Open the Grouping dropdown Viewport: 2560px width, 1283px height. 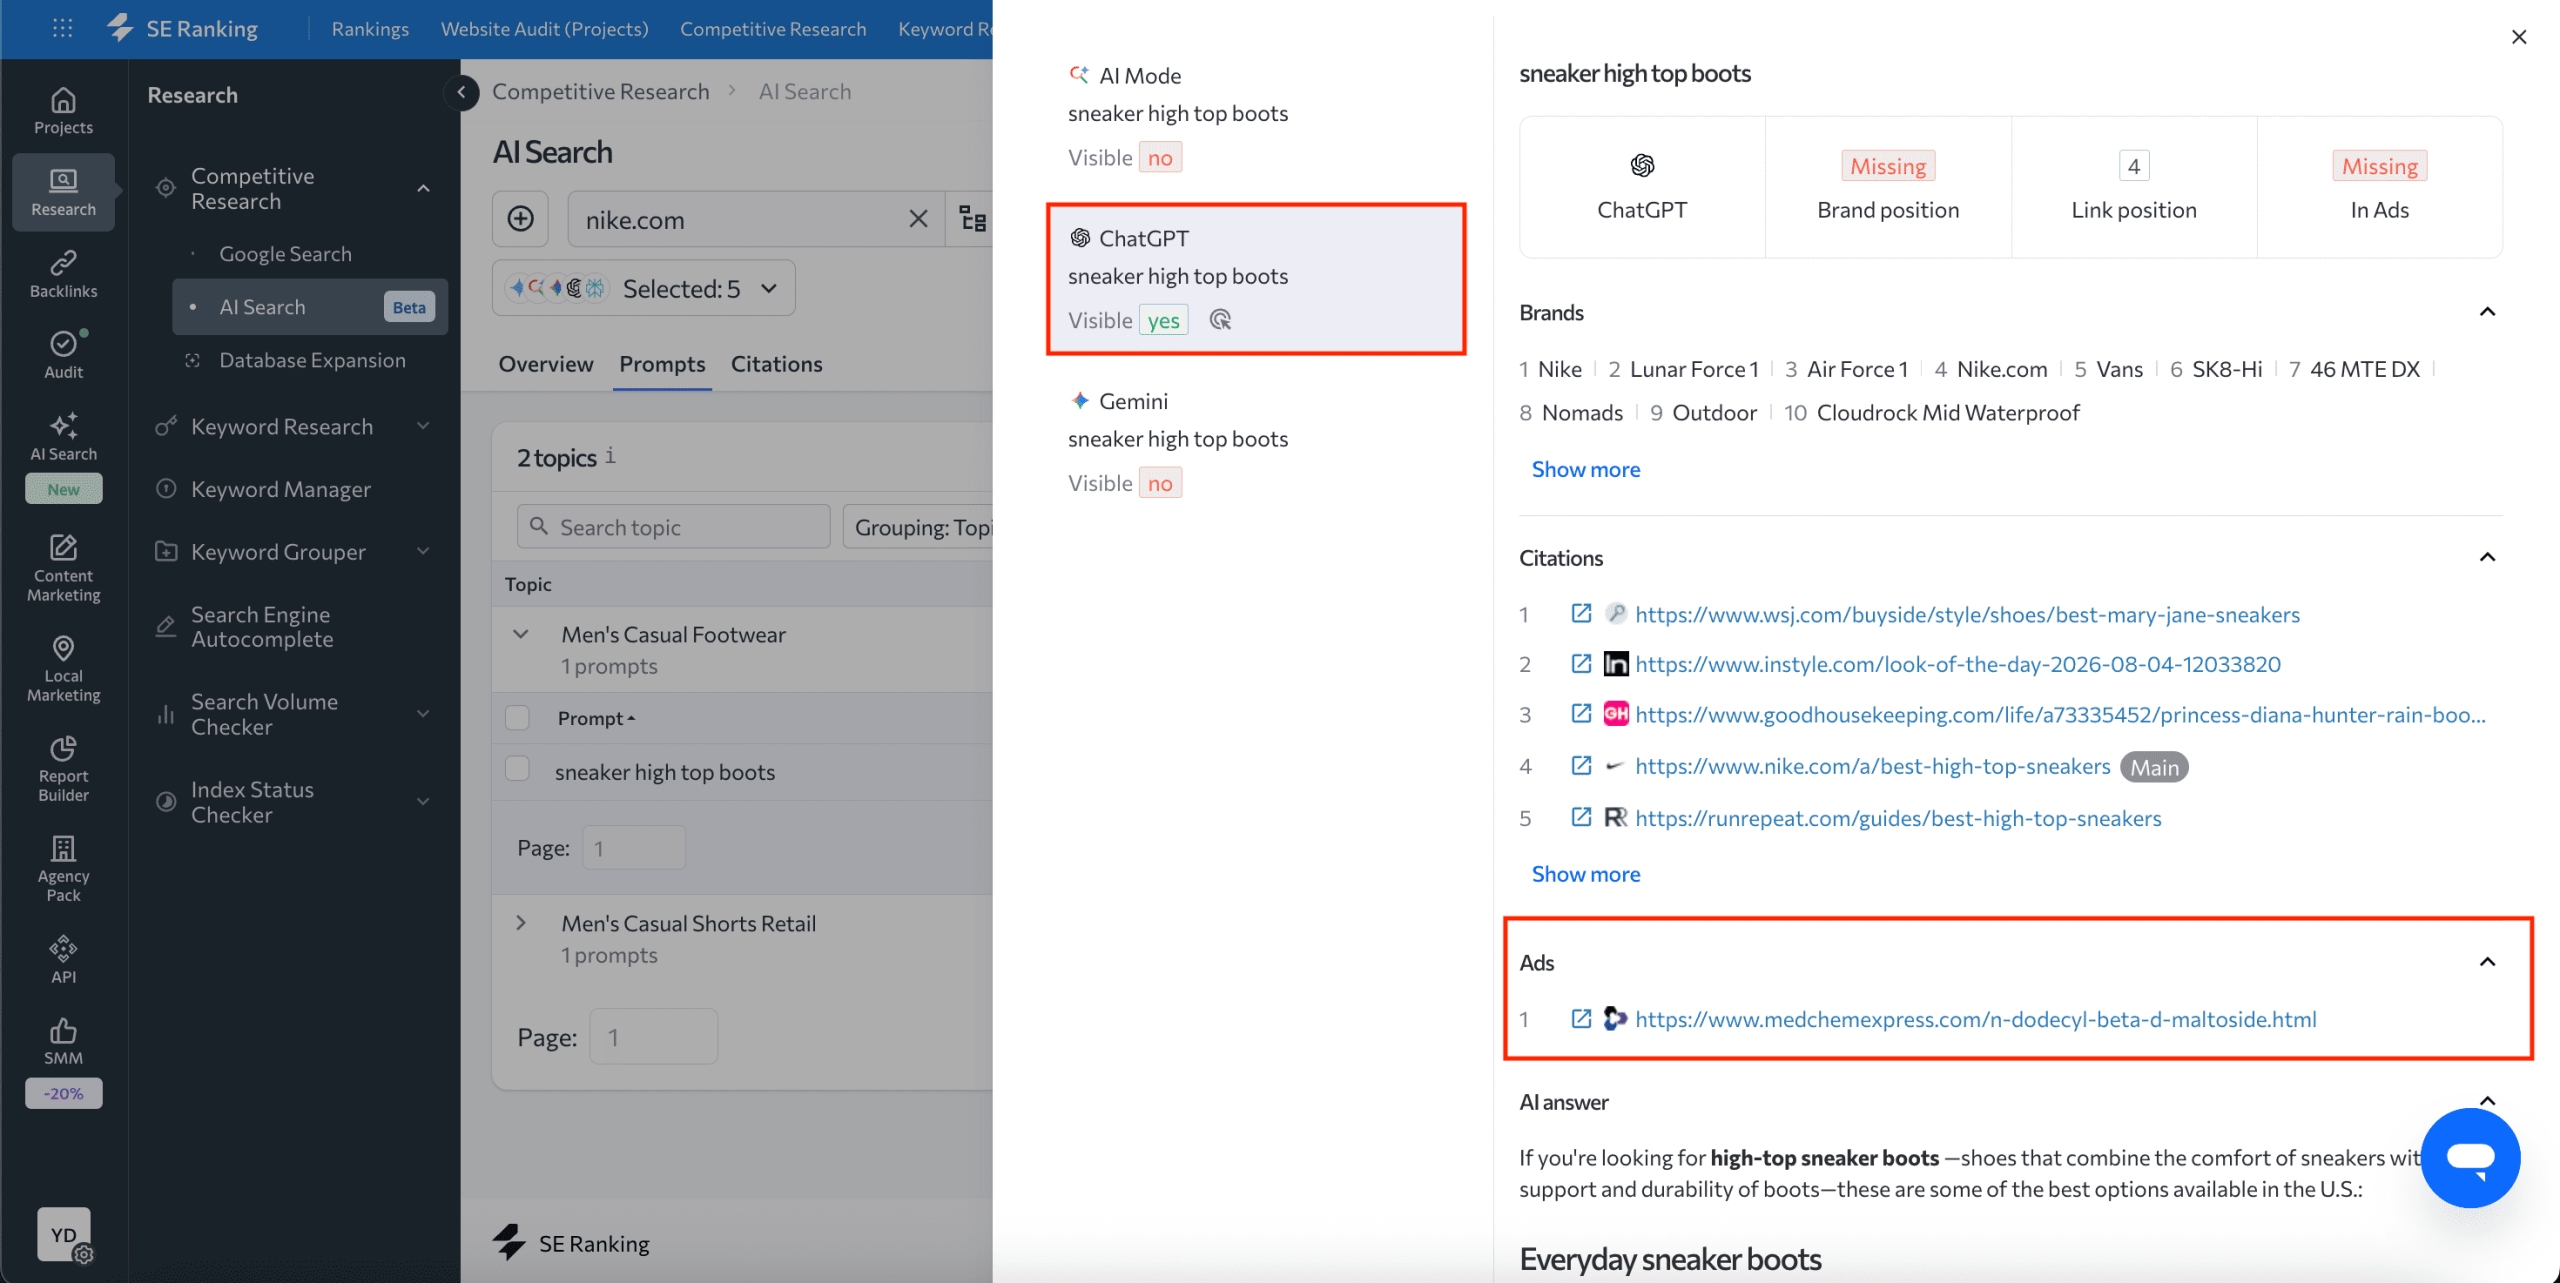[x=918, y=527]
